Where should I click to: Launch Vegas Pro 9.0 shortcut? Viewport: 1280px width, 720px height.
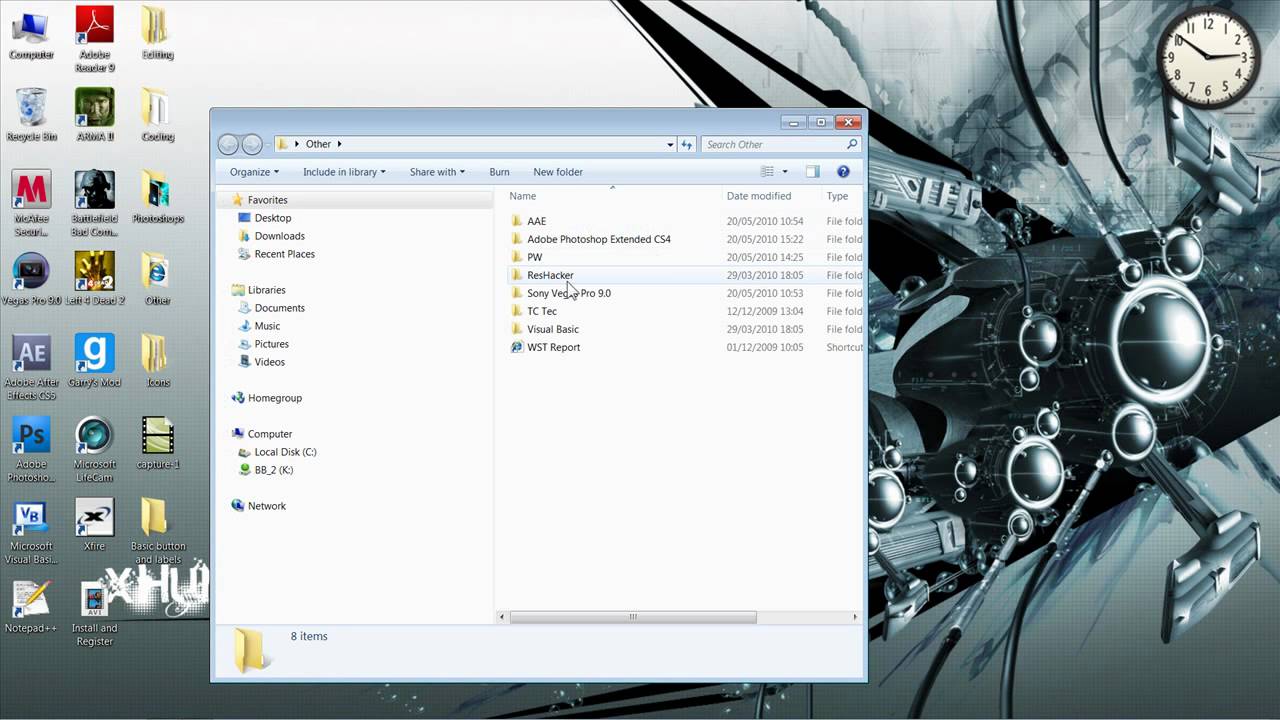coord(32,279)
